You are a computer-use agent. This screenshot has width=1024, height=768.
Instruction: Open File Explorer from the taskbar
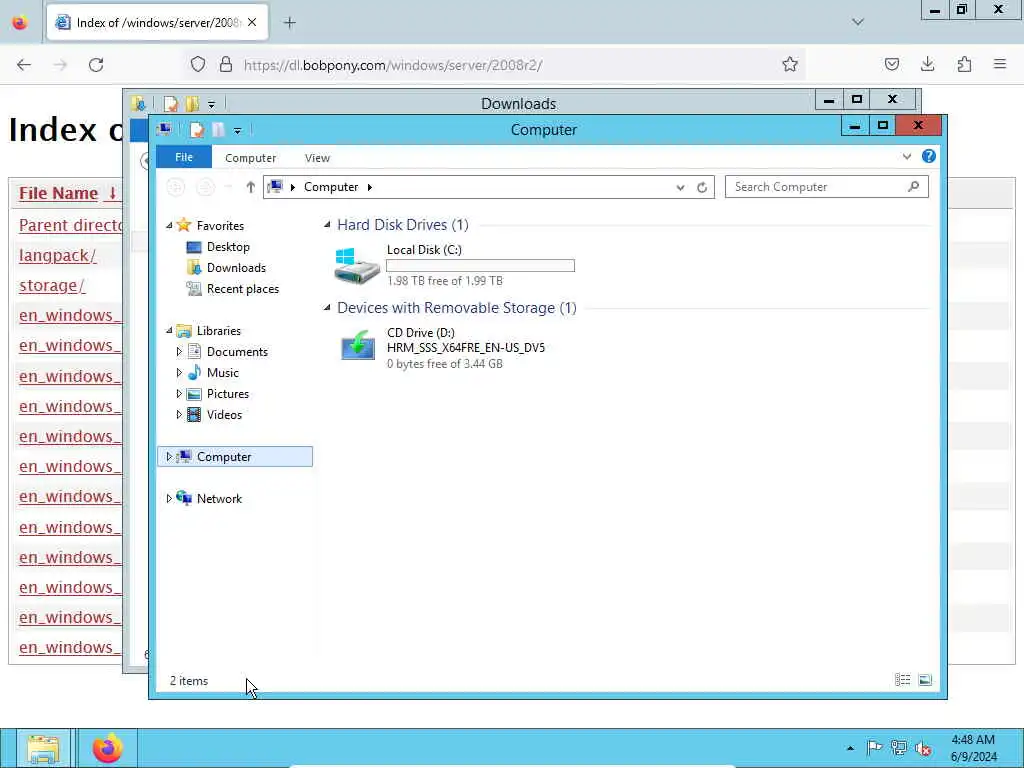click(43, 748)
